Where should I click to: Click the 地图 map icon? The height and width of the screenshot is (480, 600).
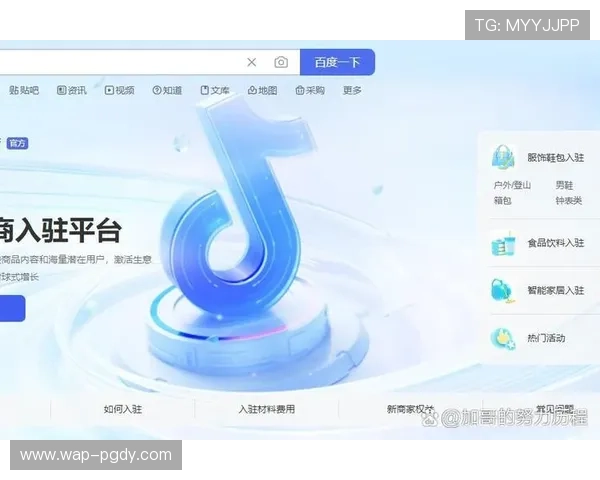pyautogui.click(x=252, y=90)
